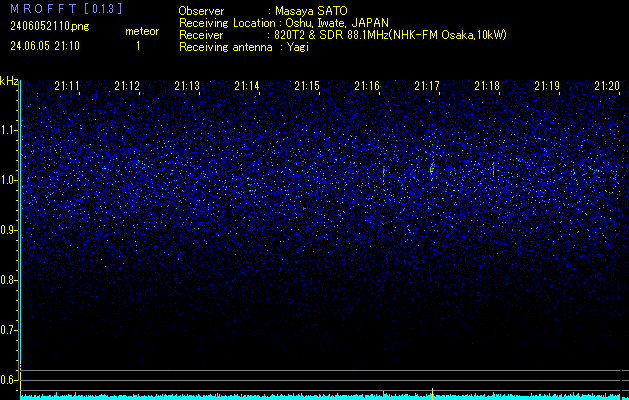This screenshot has width=629, height=400.
Task: Click the date stamp 24.06.05 21:10
Action: [x=45, y=46]
